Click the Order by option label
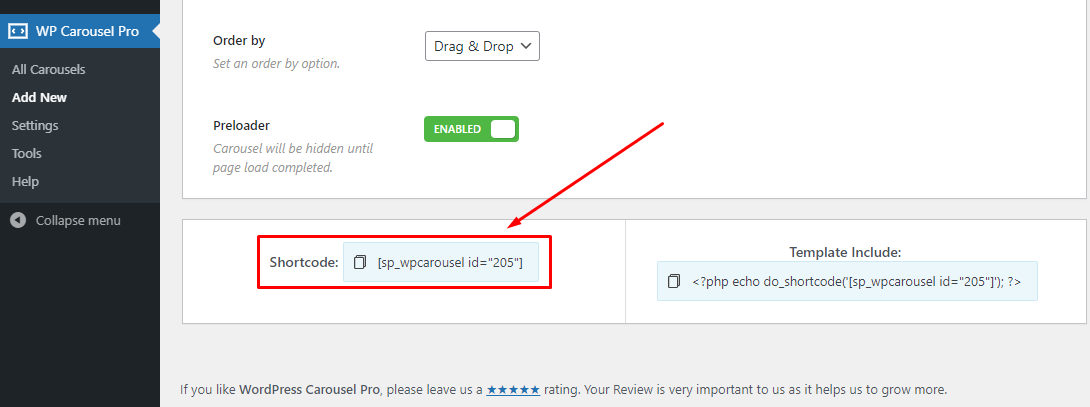This screenshot has width=1090, height=407. (239, 41)
